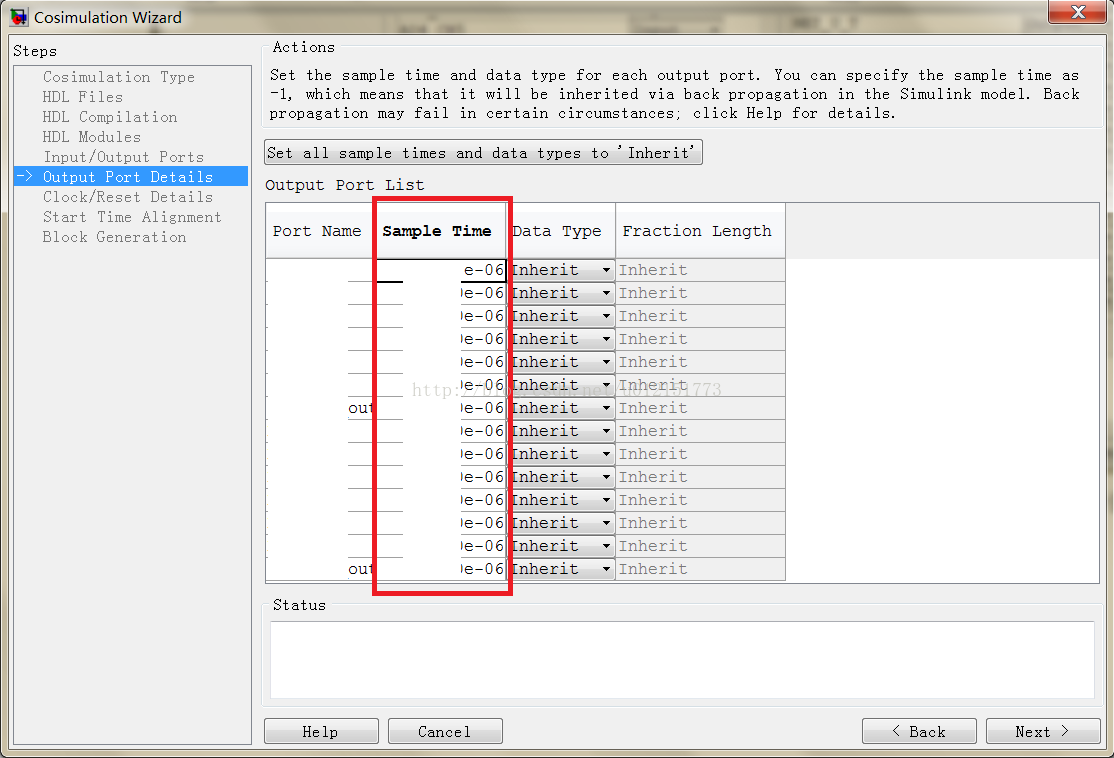Go to the Start Time Alignment step
The width and height of the screenshot is (1114, 758).
pos(132,217)
